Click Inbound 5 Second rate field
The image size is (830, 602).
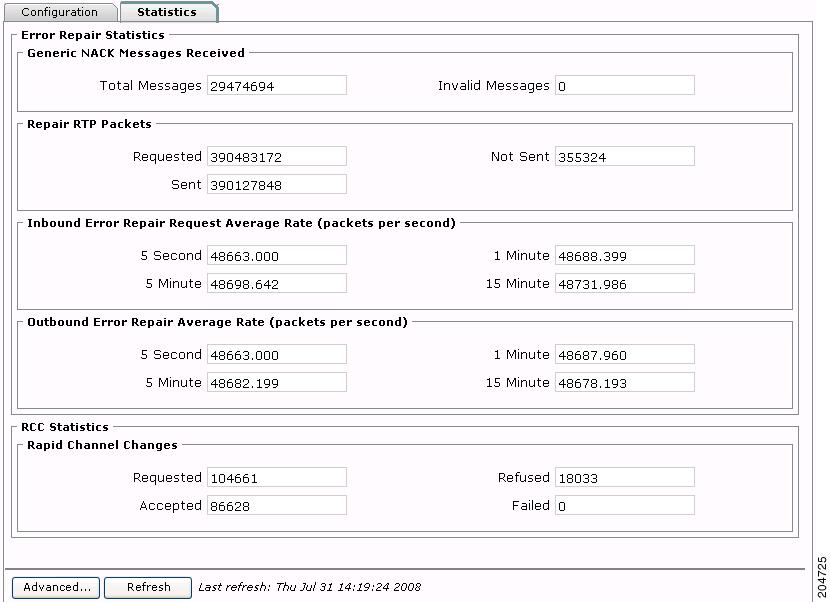coord(277,256)
